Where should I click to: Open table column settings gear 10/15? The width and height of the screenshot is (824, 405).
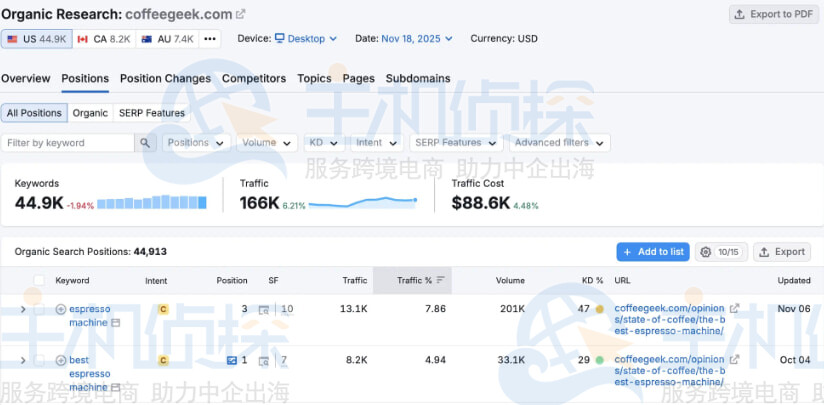[x=721, y=252]
